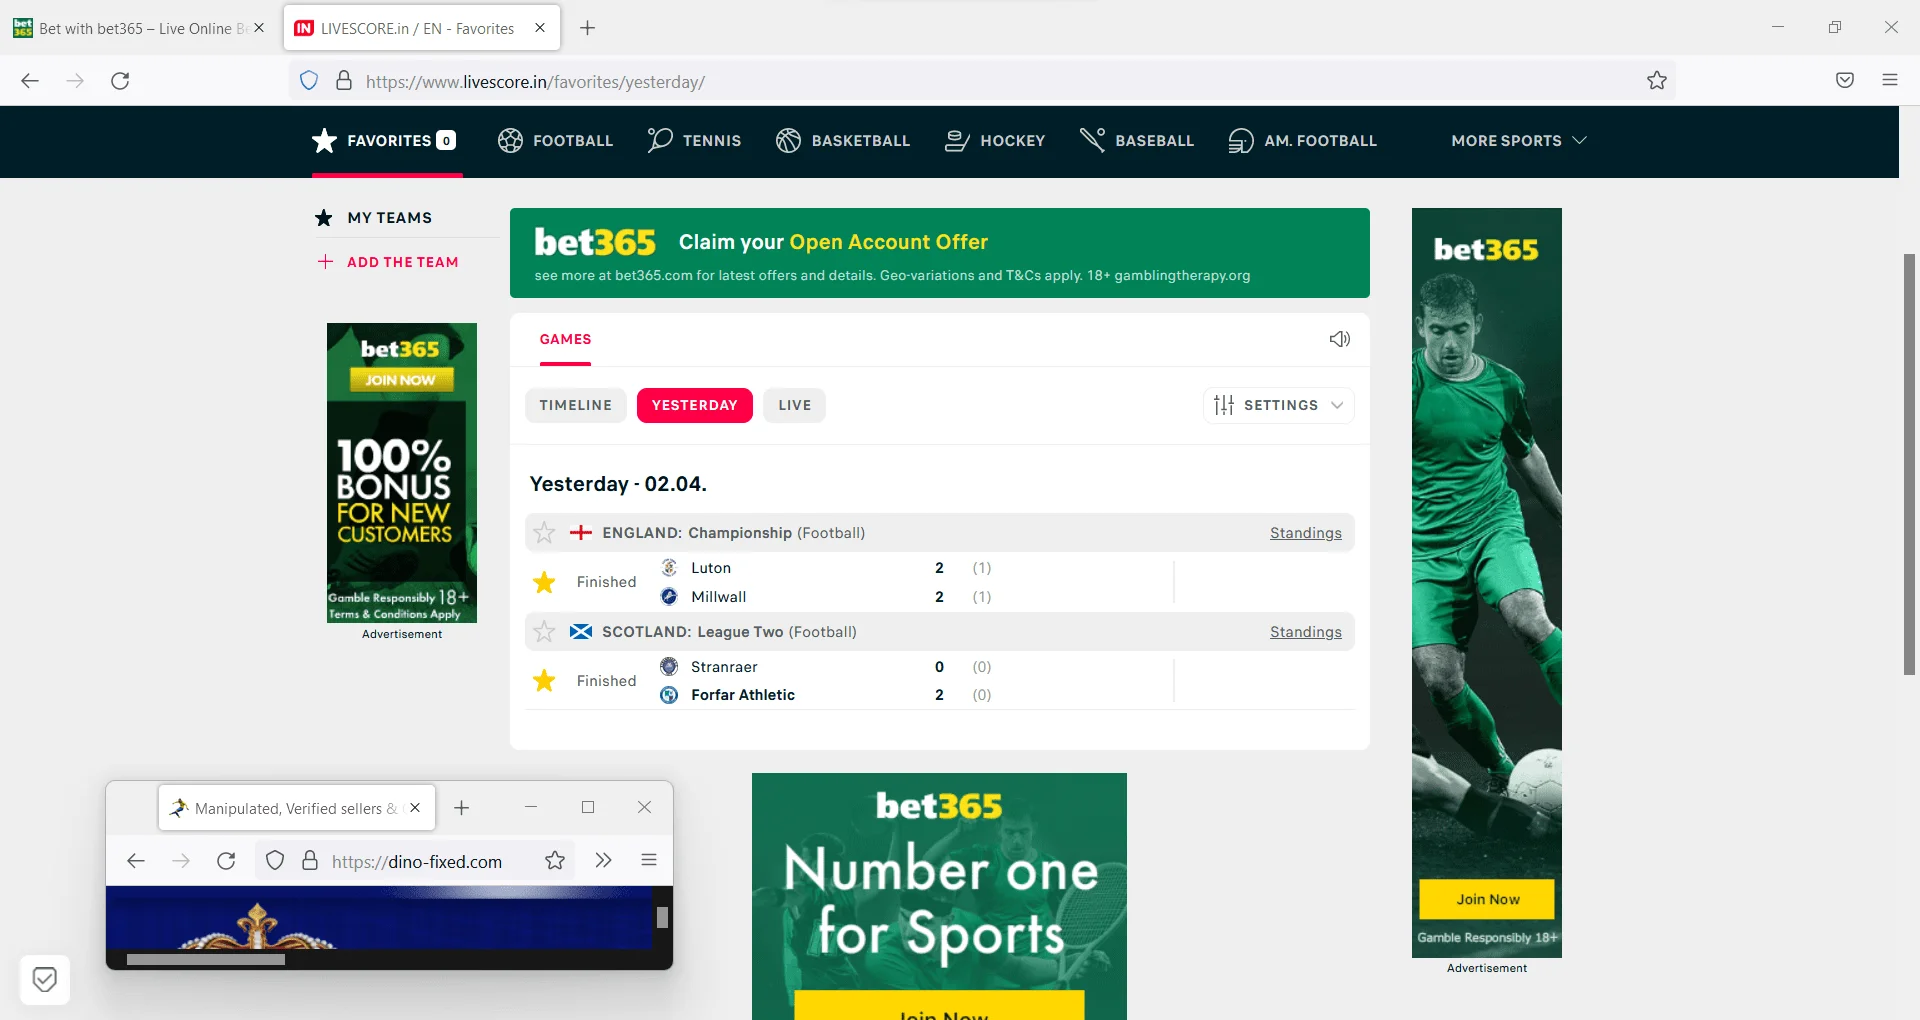Open Standings for Scotland League Two

[1306, 632]
